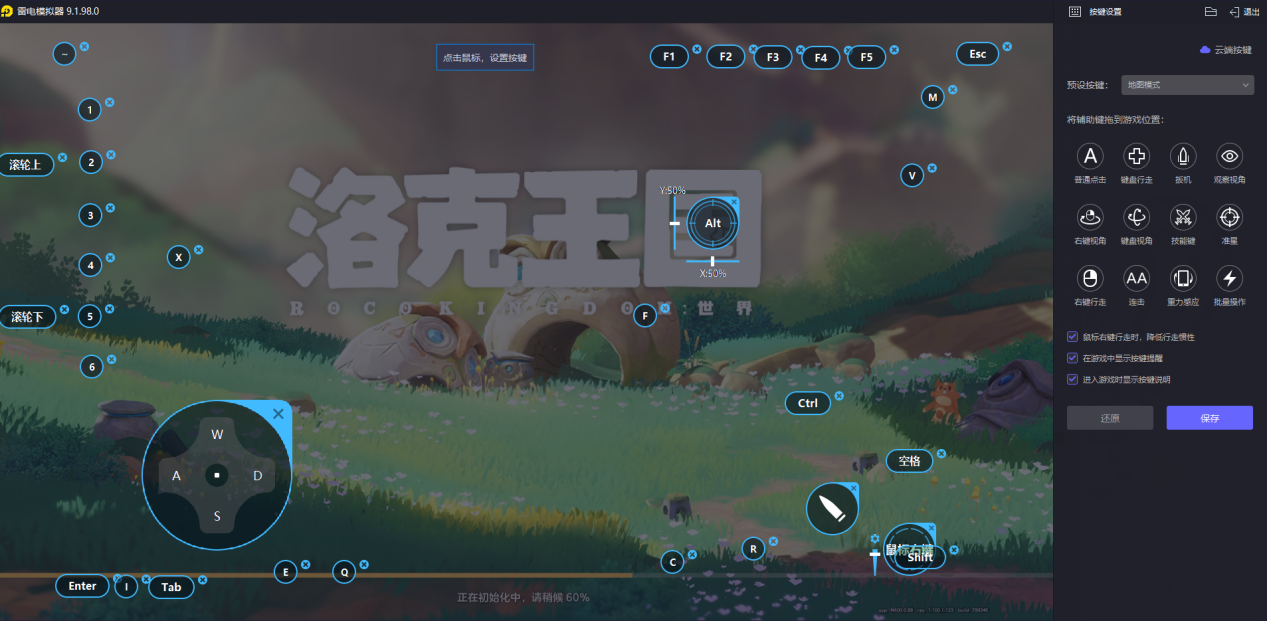The image size is (1267, 621).
Task: Select the Shift key mapping
Action: (920, 558)
